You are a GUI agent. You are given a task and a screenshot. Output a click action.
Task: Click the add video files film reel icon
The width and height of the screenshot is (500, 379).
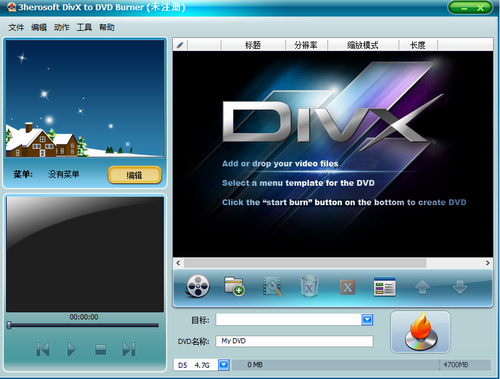pos(198,286)
